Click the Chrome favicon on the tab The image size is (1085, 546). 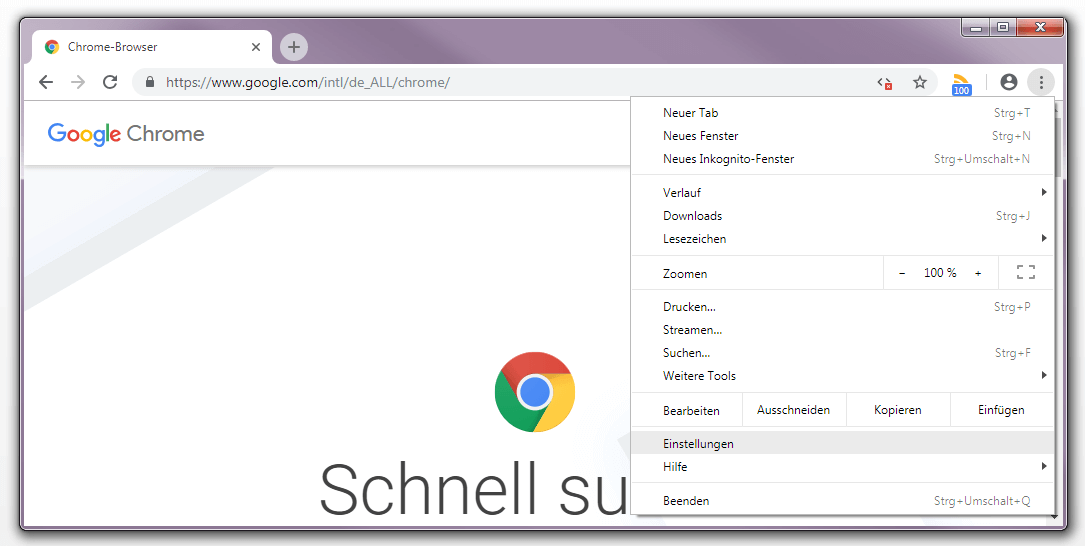51,47
